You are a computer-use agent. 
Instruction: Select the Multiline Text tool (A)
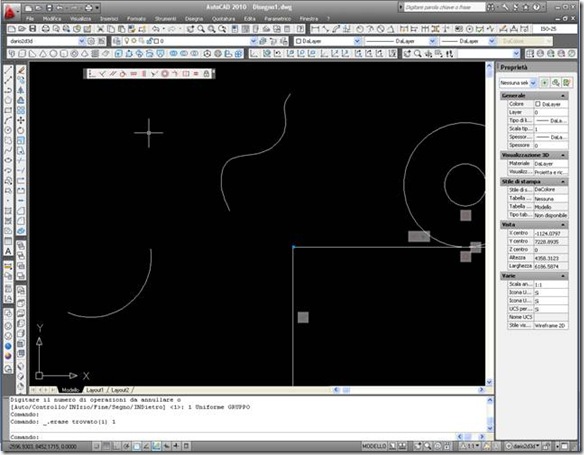[x=8, y=251]
